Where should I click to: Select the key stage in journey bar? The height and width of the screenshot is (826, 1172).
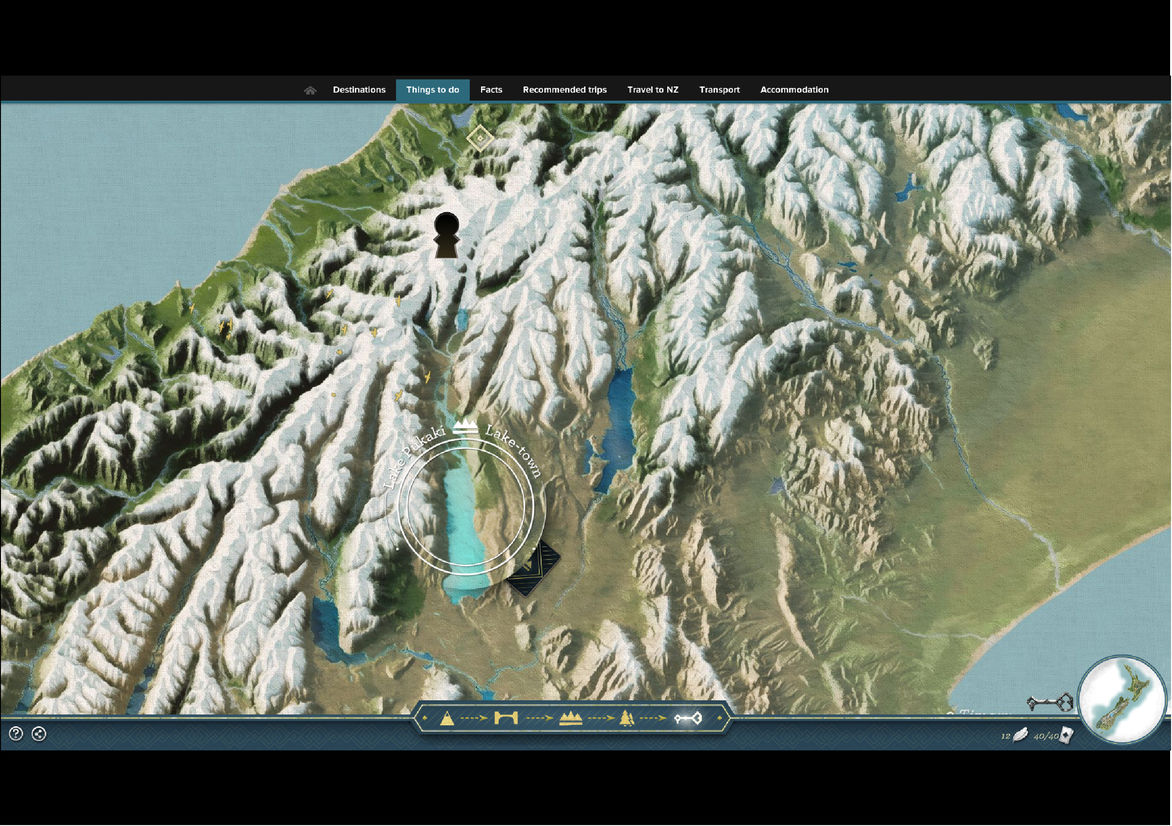click(x=688, y=718)
